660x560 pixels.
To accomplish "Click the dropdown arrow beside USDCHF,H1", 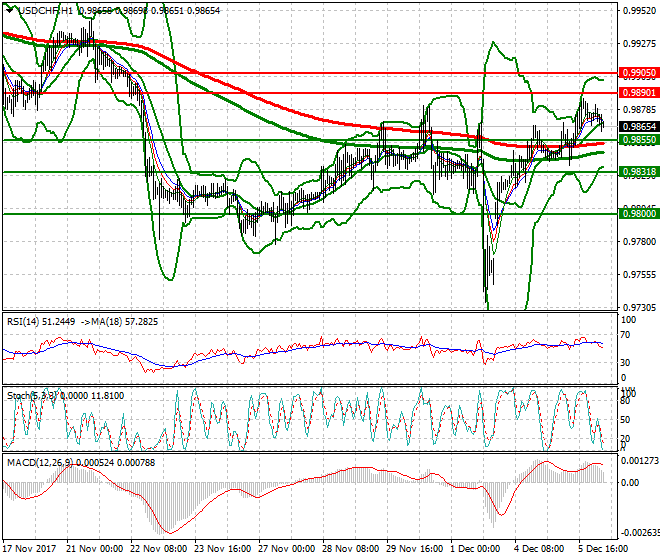I will 8,9.
